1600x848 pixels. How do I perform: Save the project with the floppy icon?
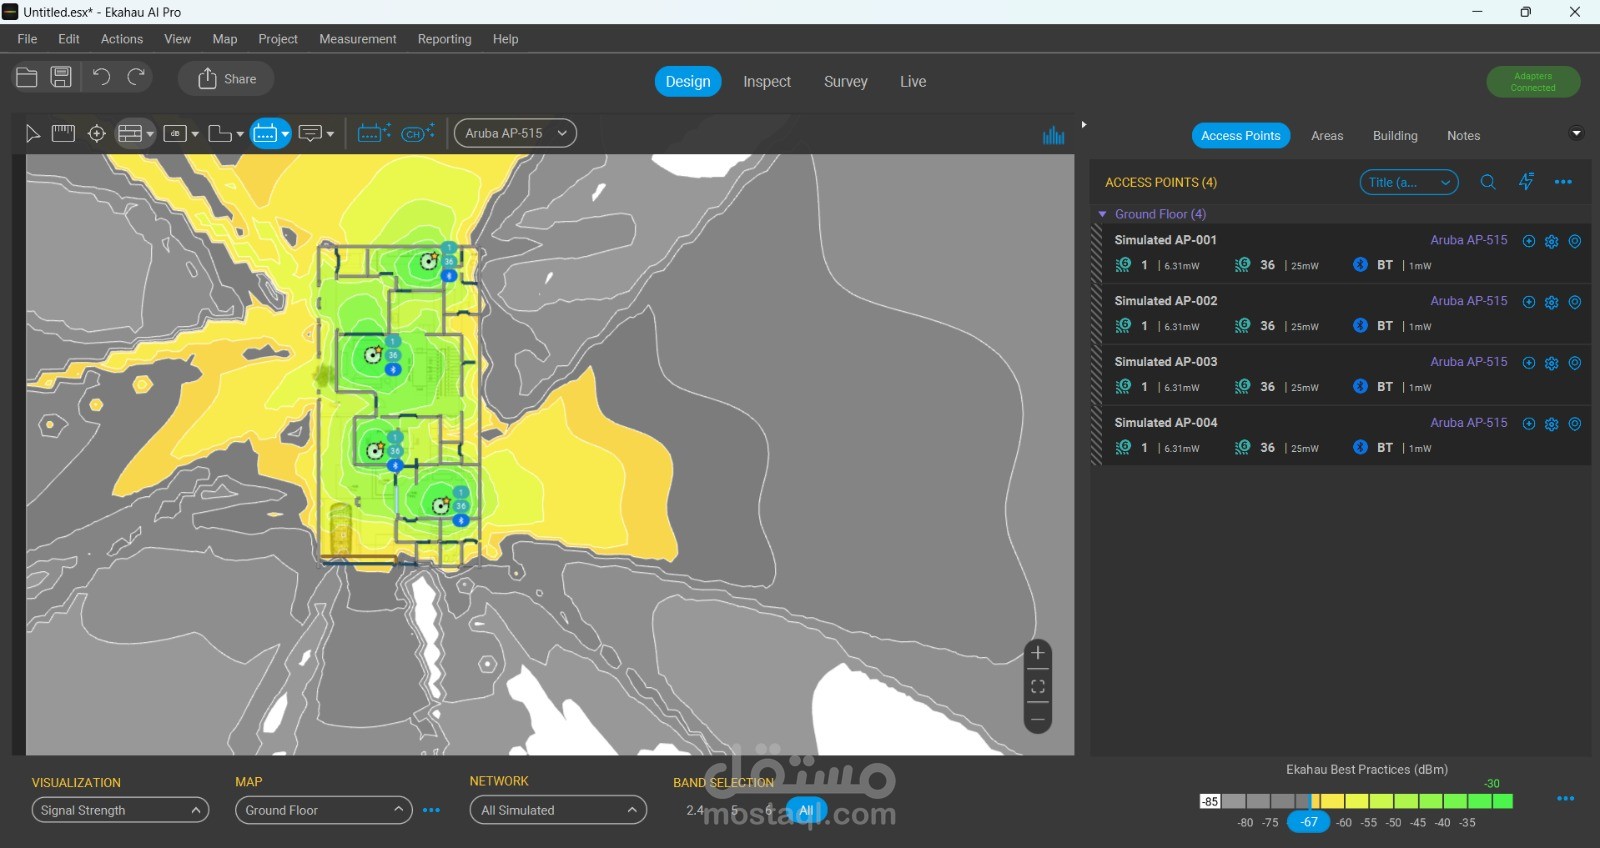[61, 78]
